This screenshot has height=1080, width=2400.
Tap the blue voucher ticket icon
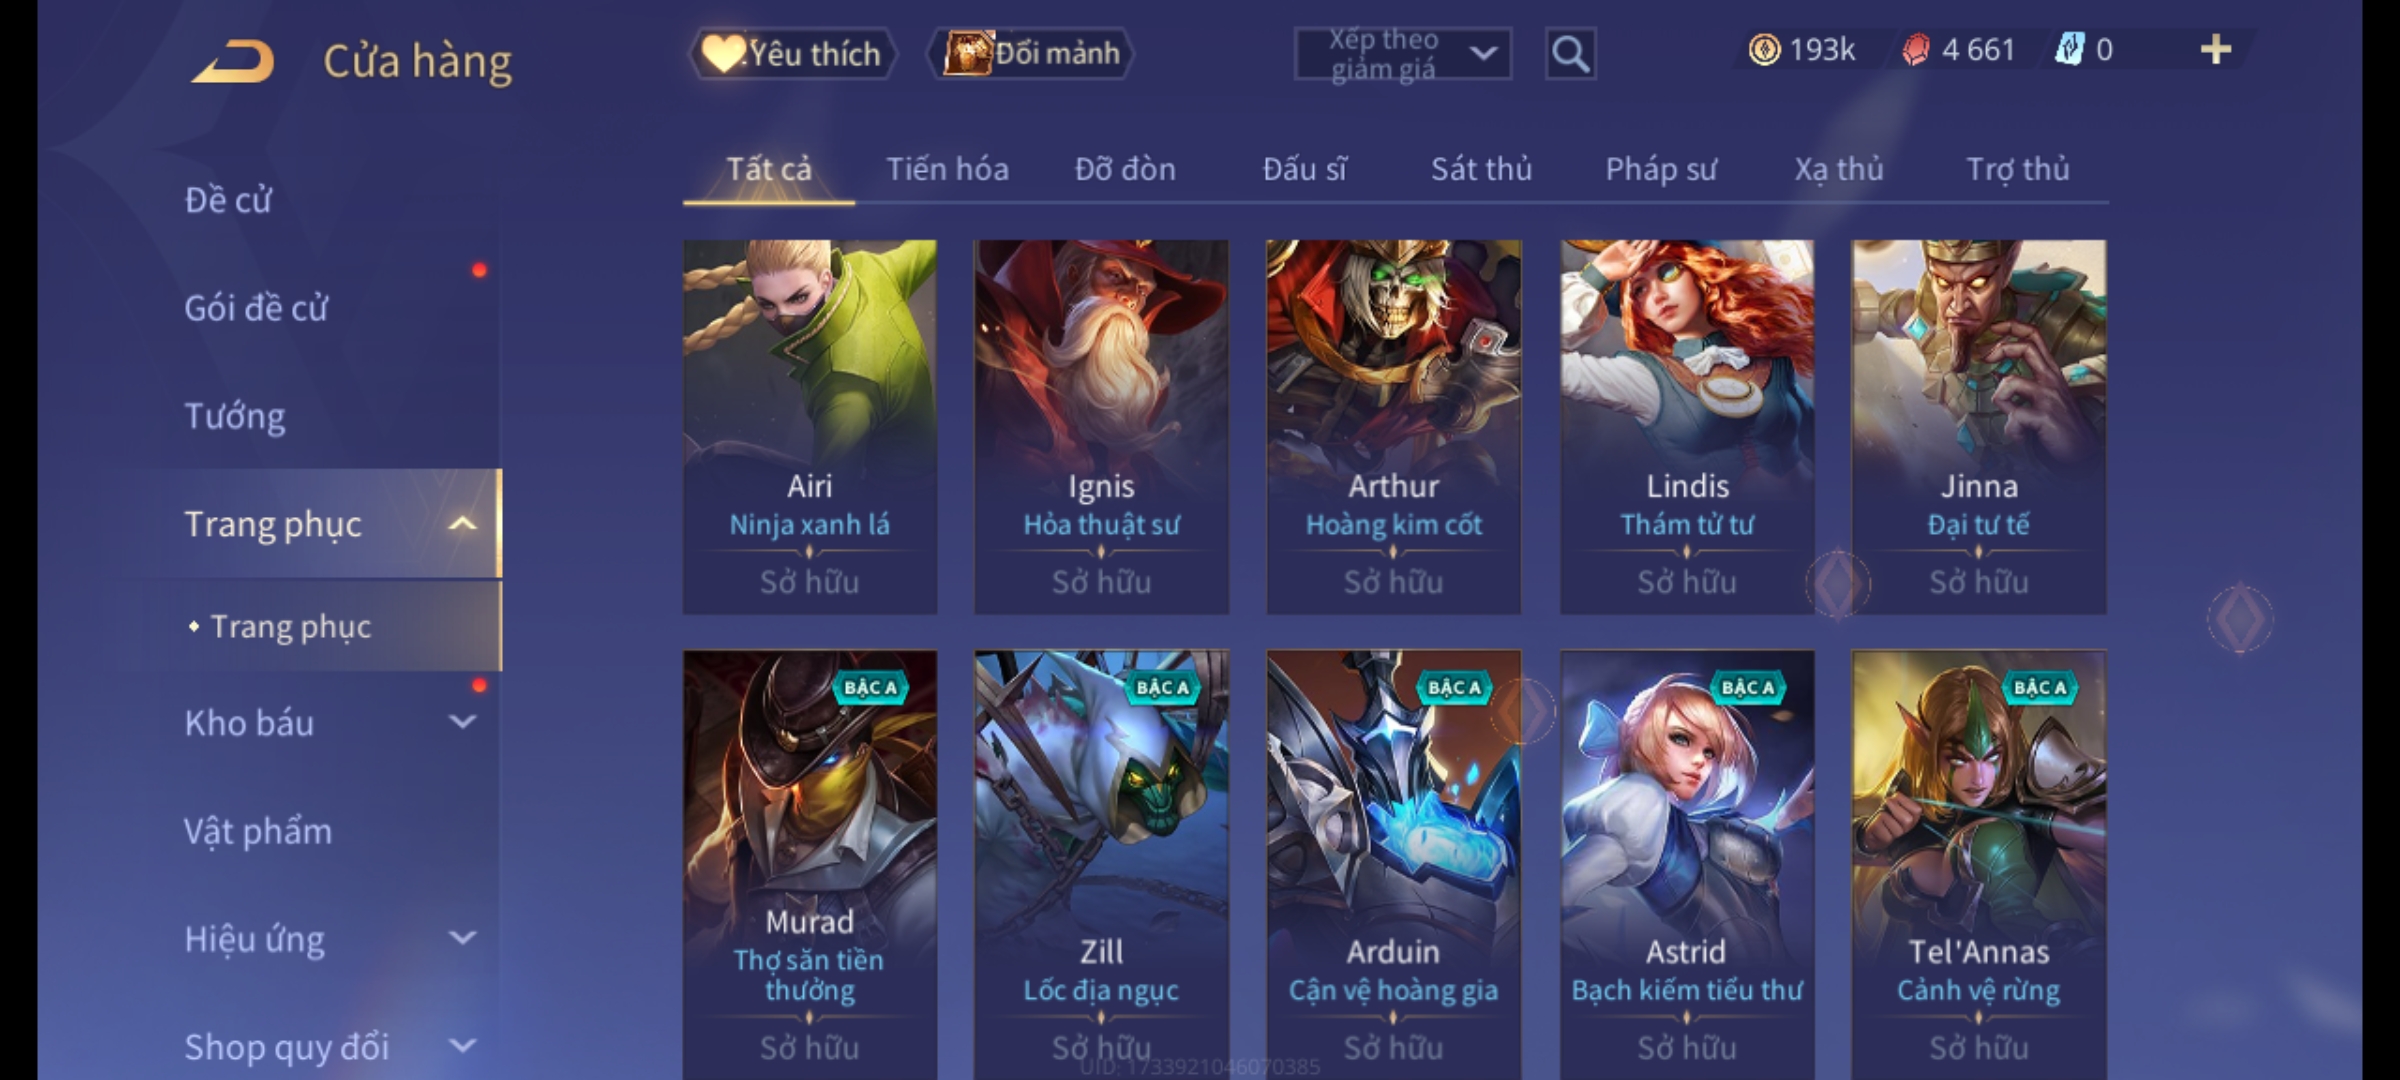click(x=2069, y=49)
